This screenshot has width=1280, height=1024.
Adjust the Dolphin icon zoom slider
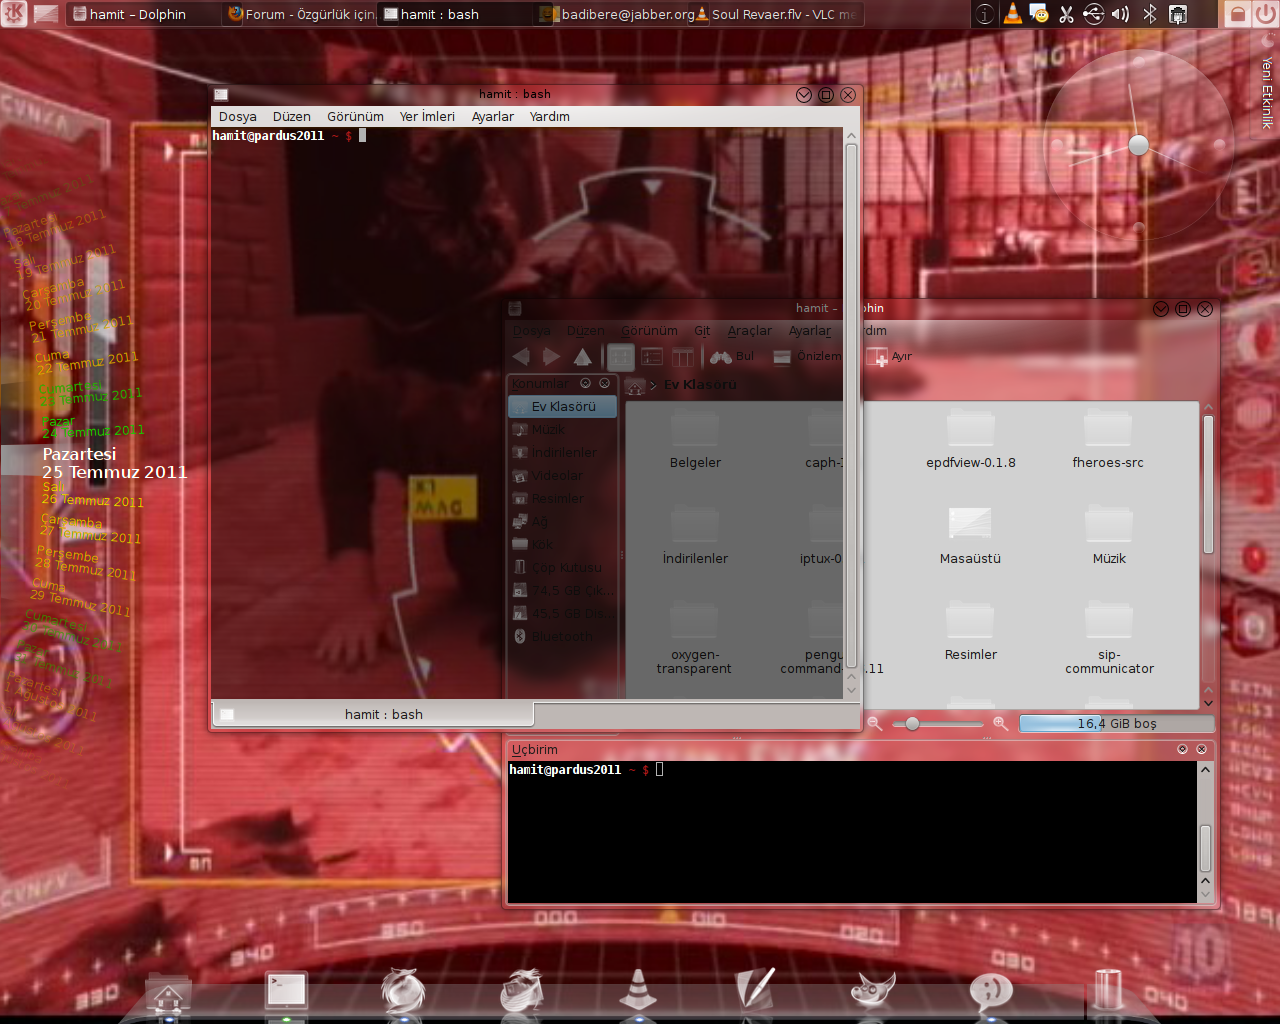[x=912, y=723]
